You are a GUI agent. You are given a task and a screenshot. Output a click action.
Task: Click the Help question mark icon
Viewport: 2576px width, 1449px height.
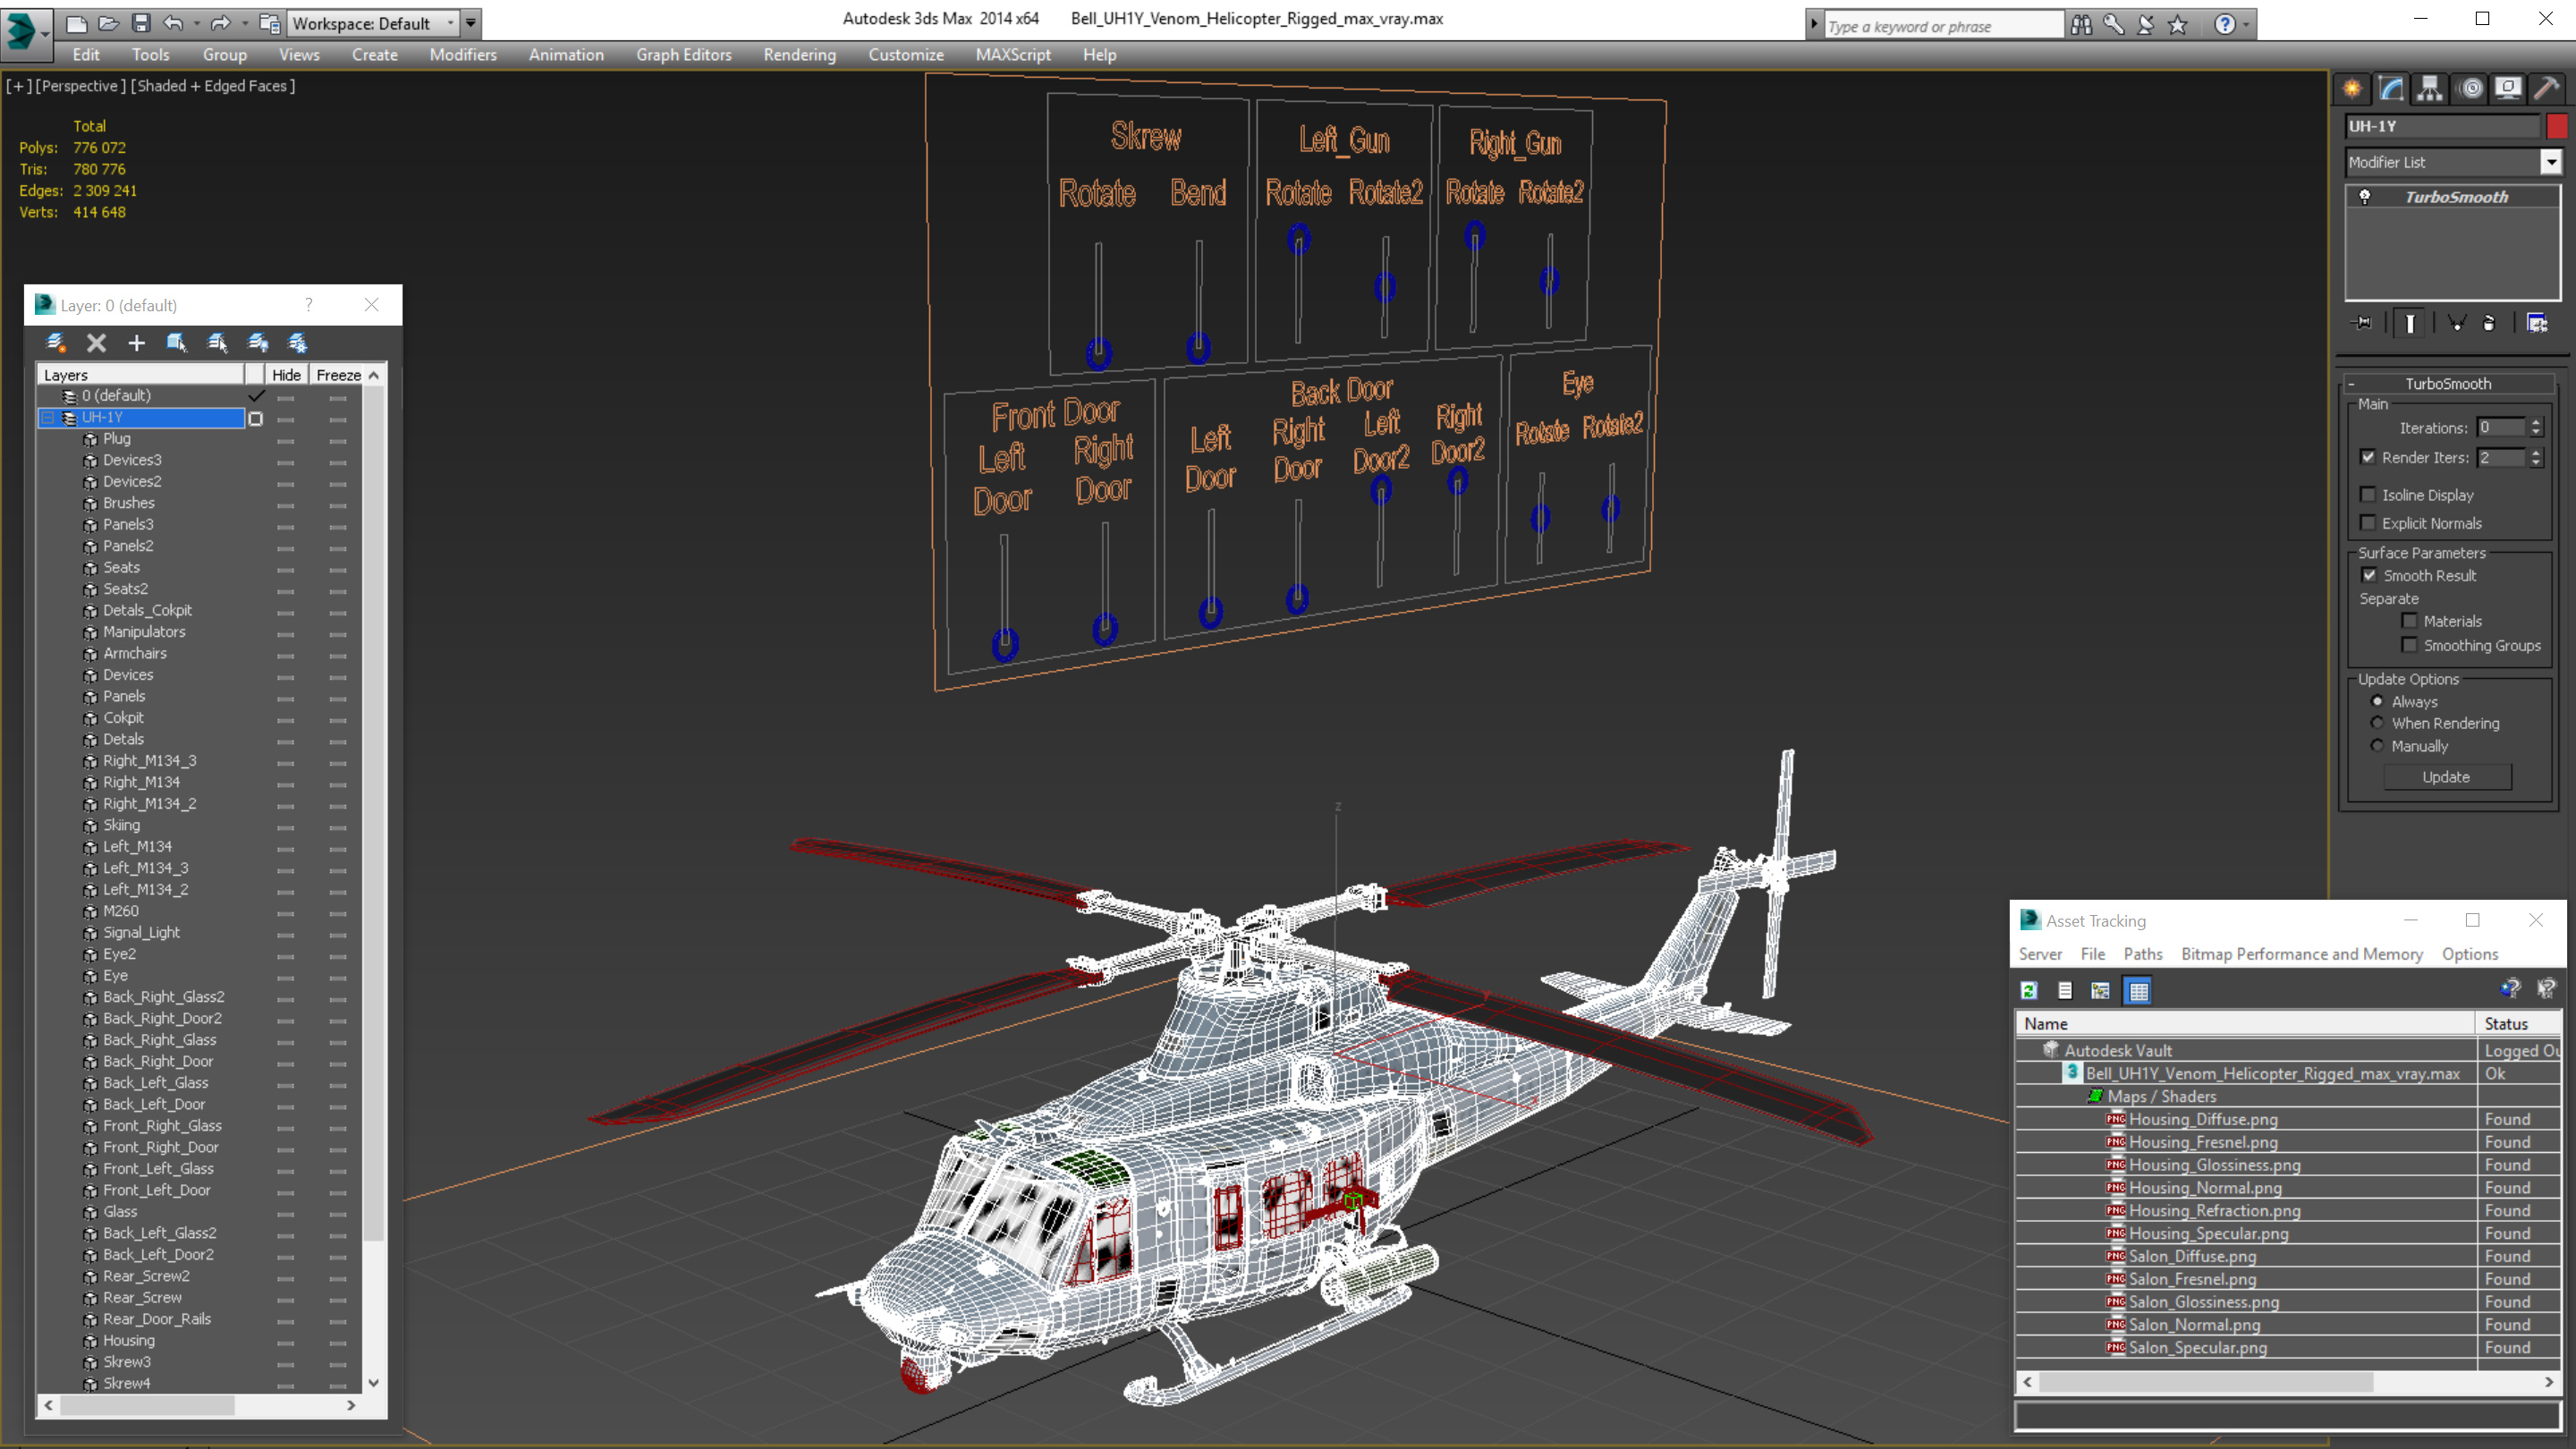[x=2224, y=24]
